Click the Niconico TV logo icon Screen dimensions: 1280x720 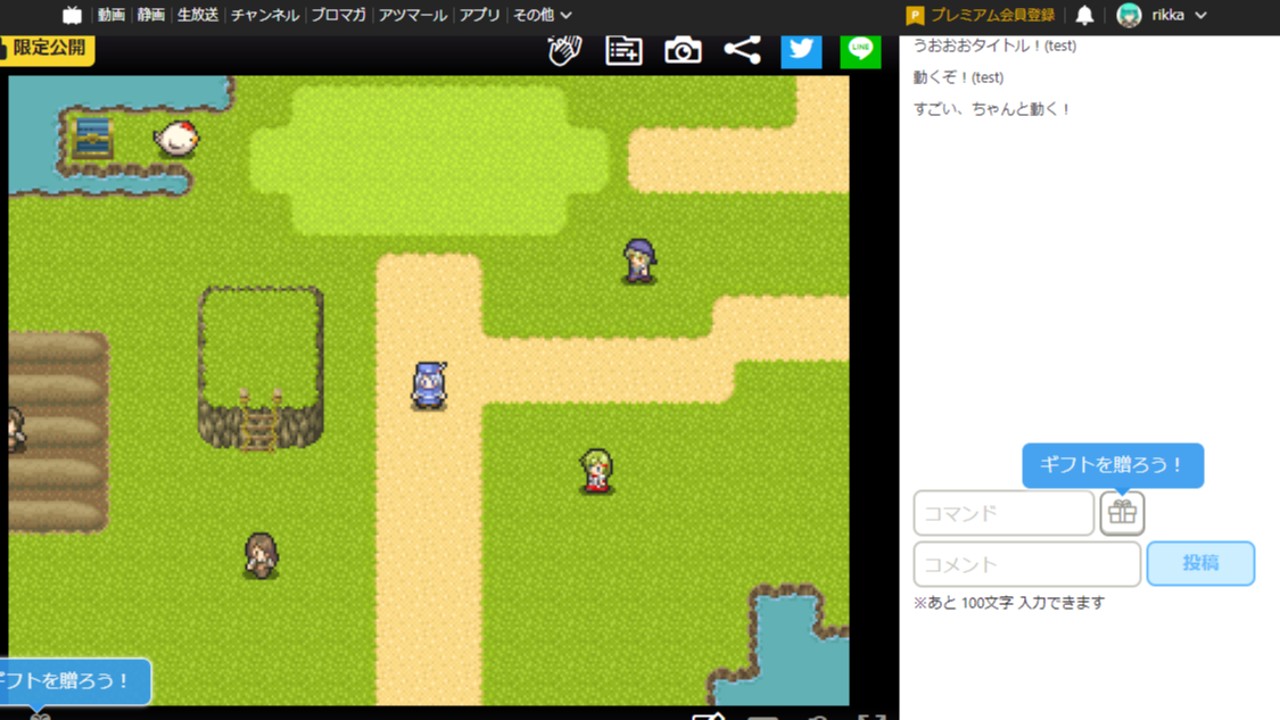pos(72,15)
